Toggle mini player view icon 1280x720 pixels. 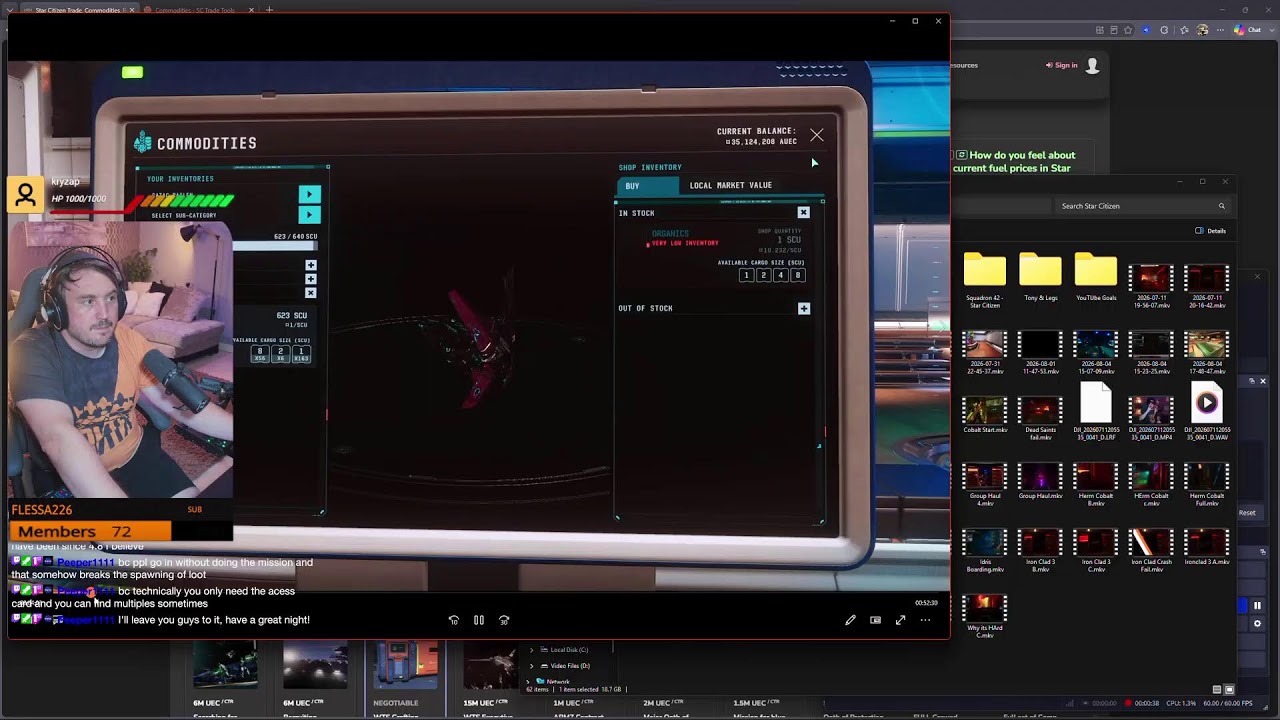click(x=875, y=620)
